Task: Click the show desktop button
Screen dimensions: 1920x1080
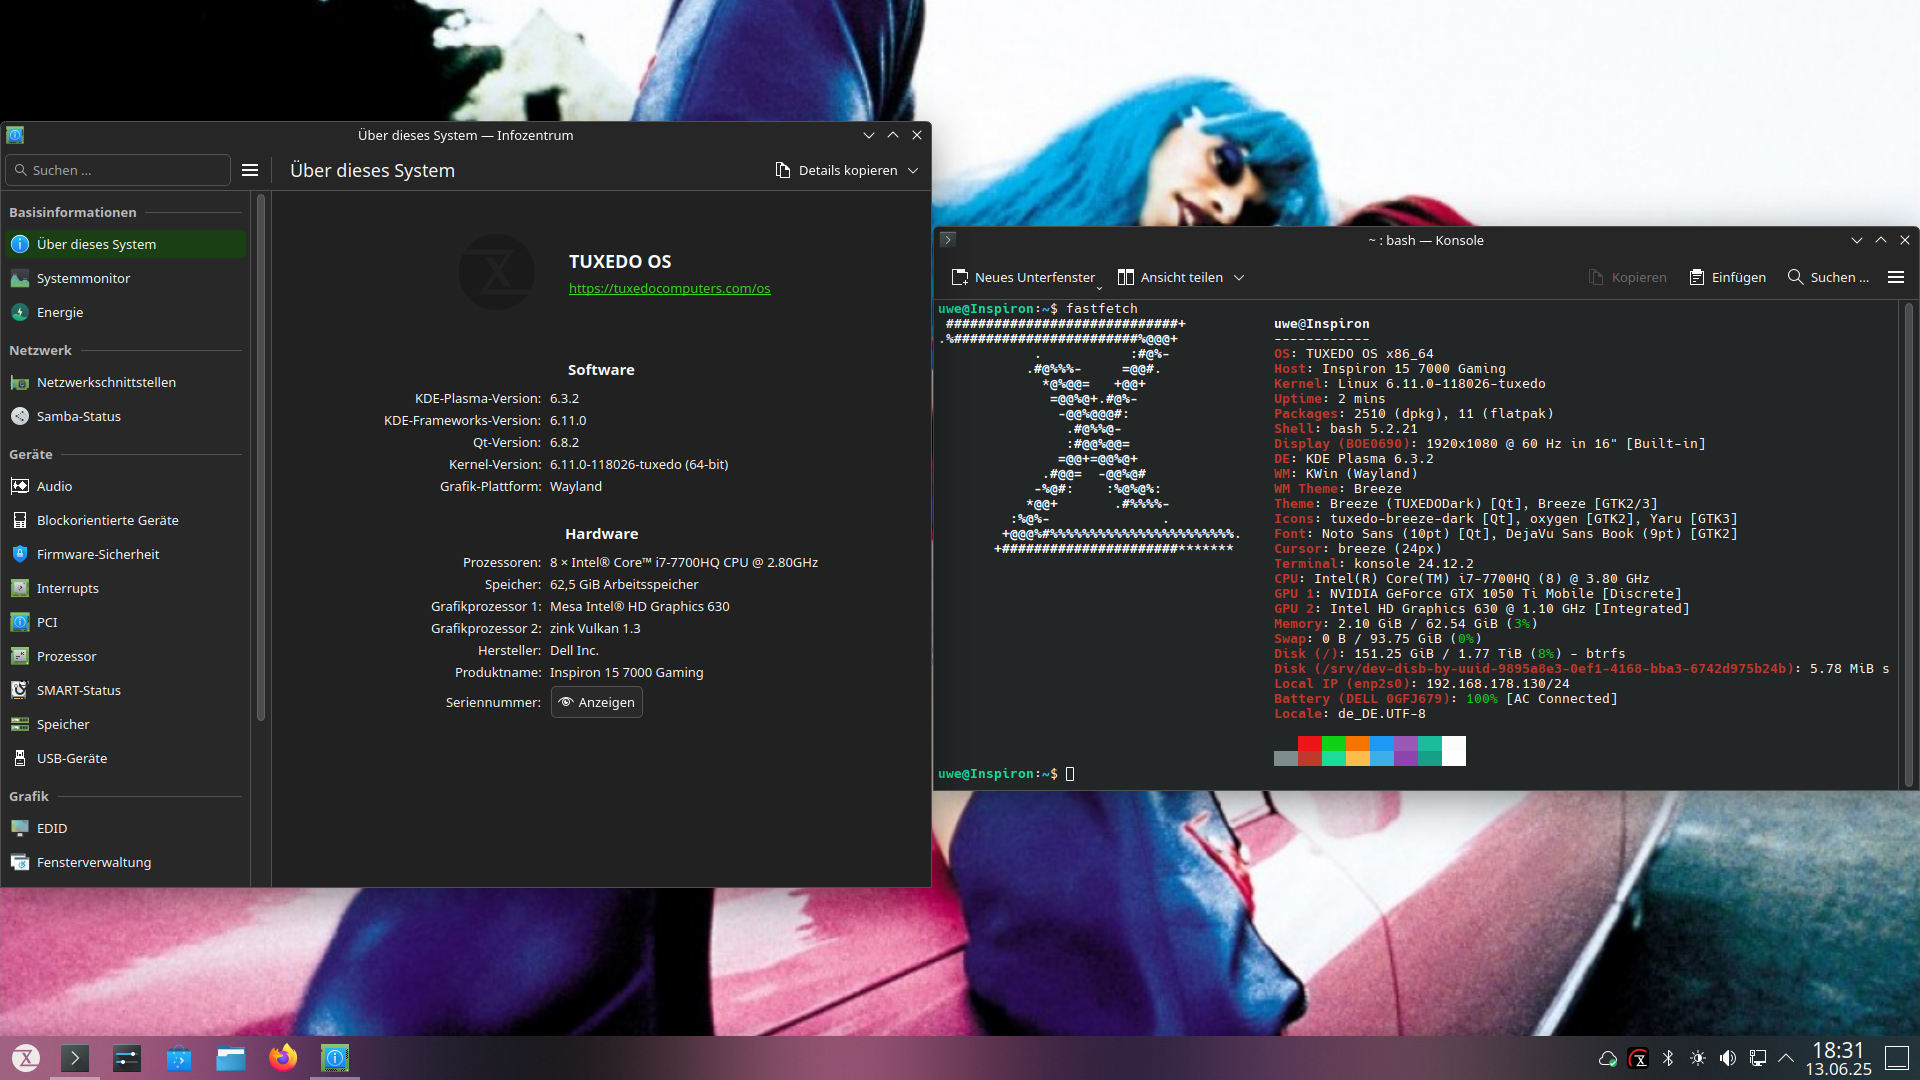Action: click(1897, 1058)
